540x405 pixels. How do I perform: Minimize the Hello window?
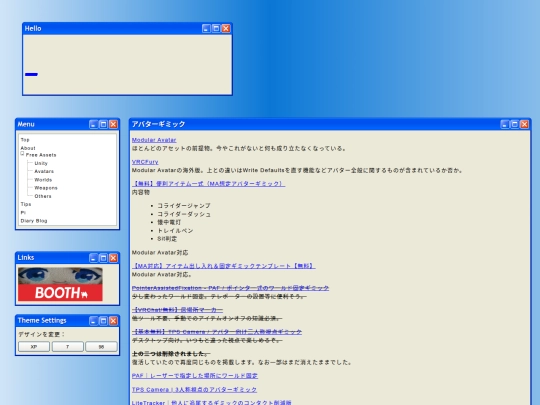click(206, 29)
